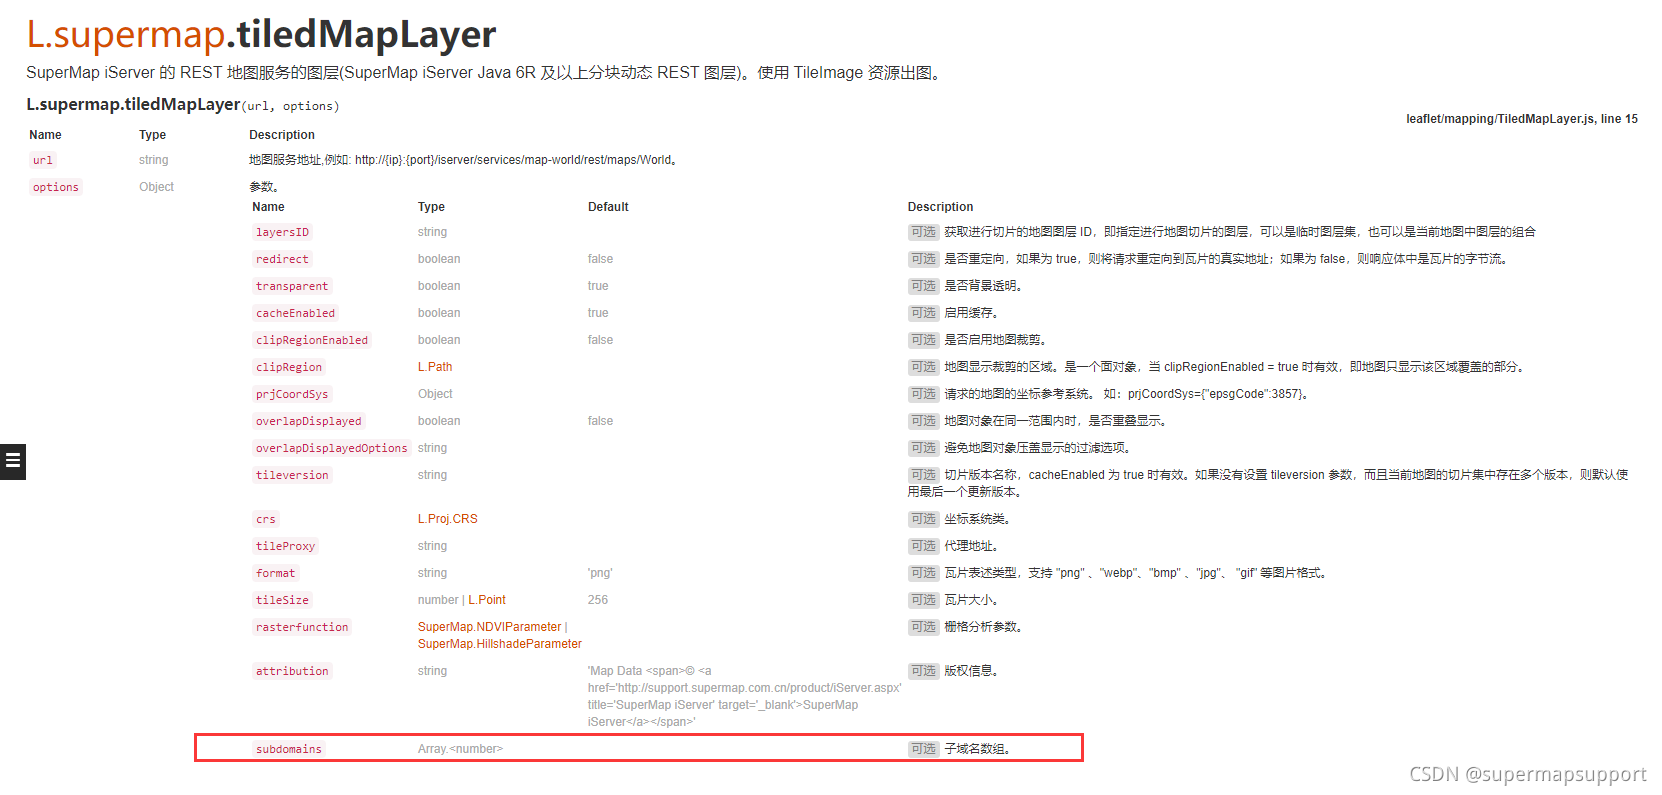Click the 可选 badge in the subdomains row

tap(923, 749)
